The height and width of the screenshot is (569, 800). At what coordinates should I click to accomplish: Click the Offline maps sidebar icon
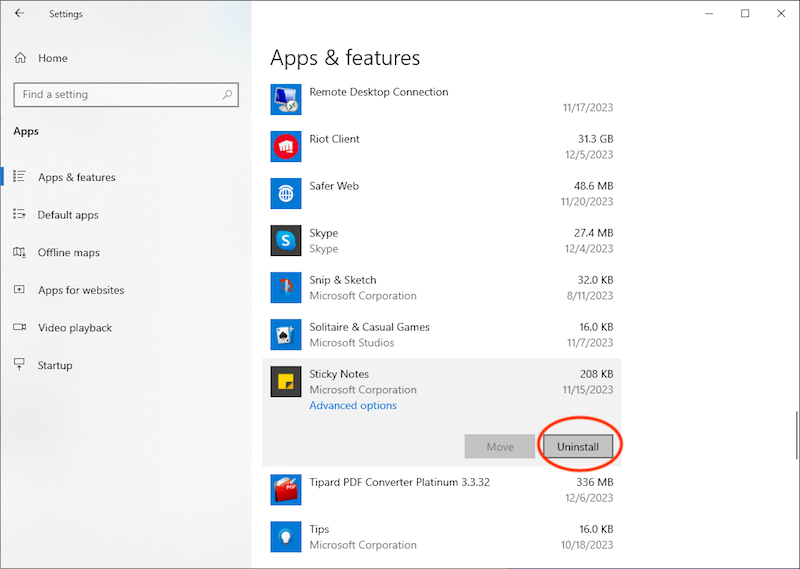(x=19, y=252)
